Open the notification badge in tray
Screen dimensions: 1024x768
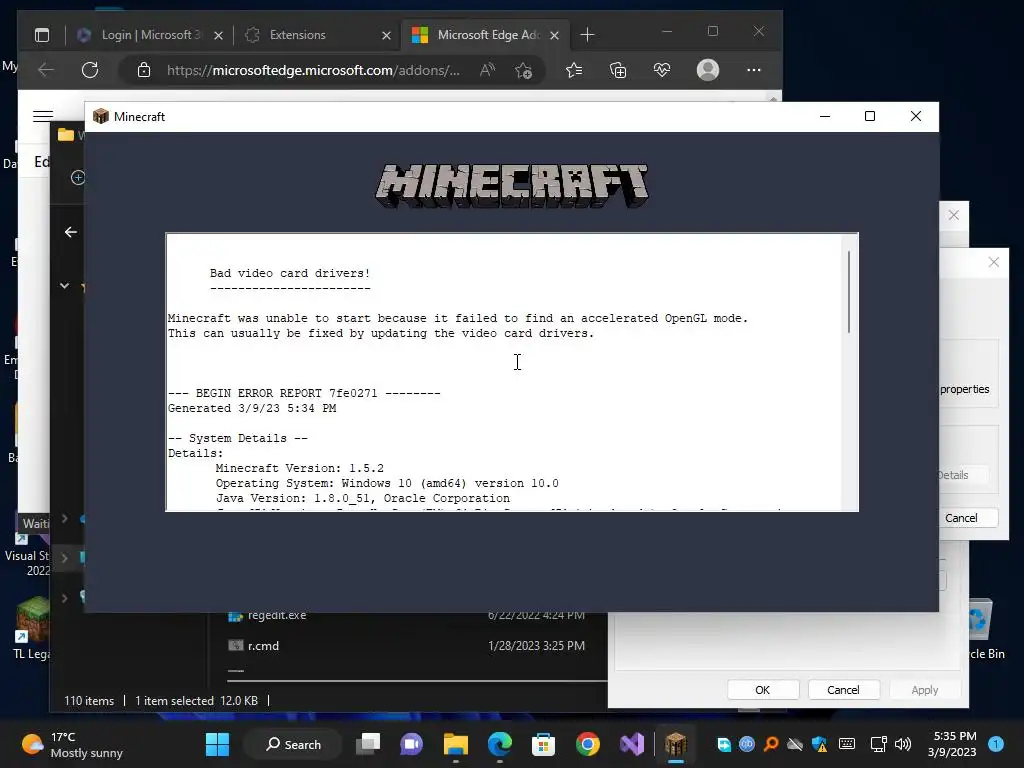click(x=996, y=744)
